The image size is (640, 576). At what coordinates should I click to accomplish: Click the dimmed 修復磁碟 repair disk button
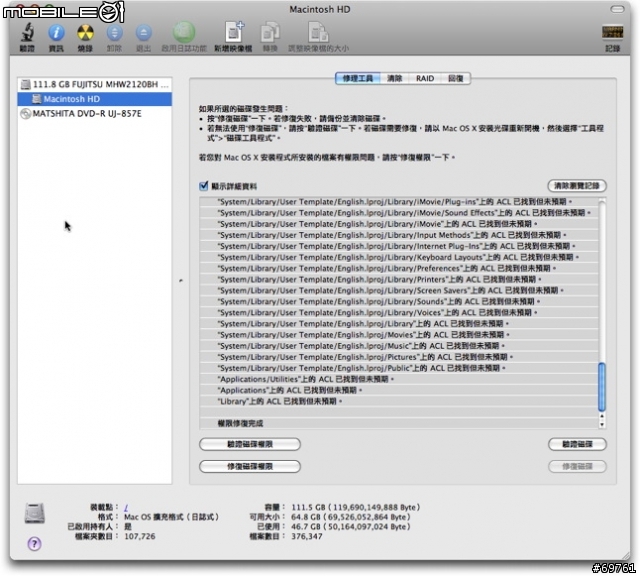click(577, 466)
